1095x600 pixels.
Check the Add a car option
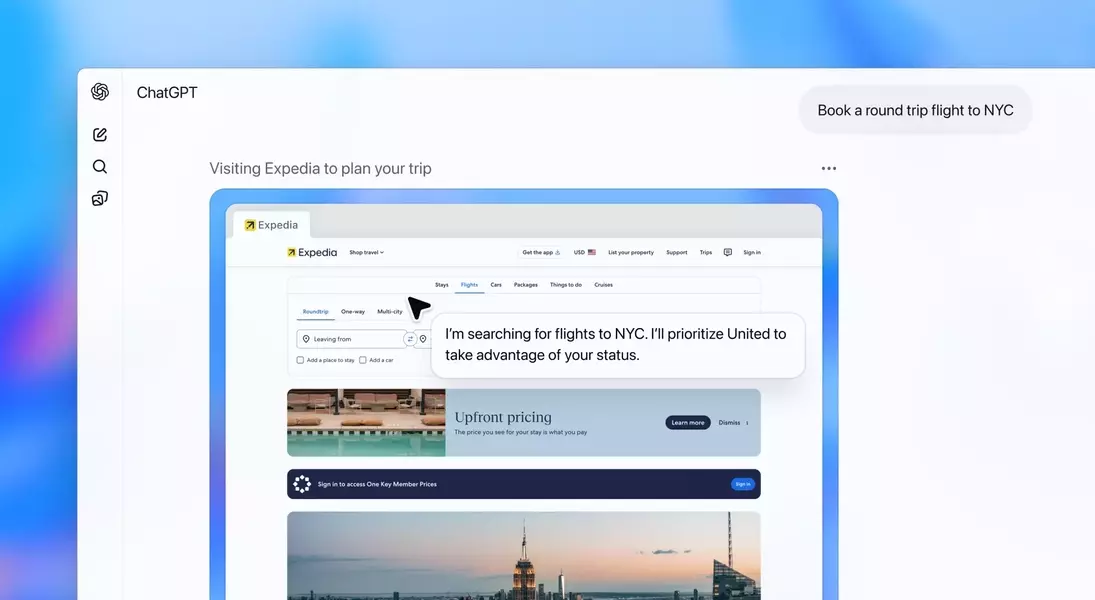click(364, 360)
